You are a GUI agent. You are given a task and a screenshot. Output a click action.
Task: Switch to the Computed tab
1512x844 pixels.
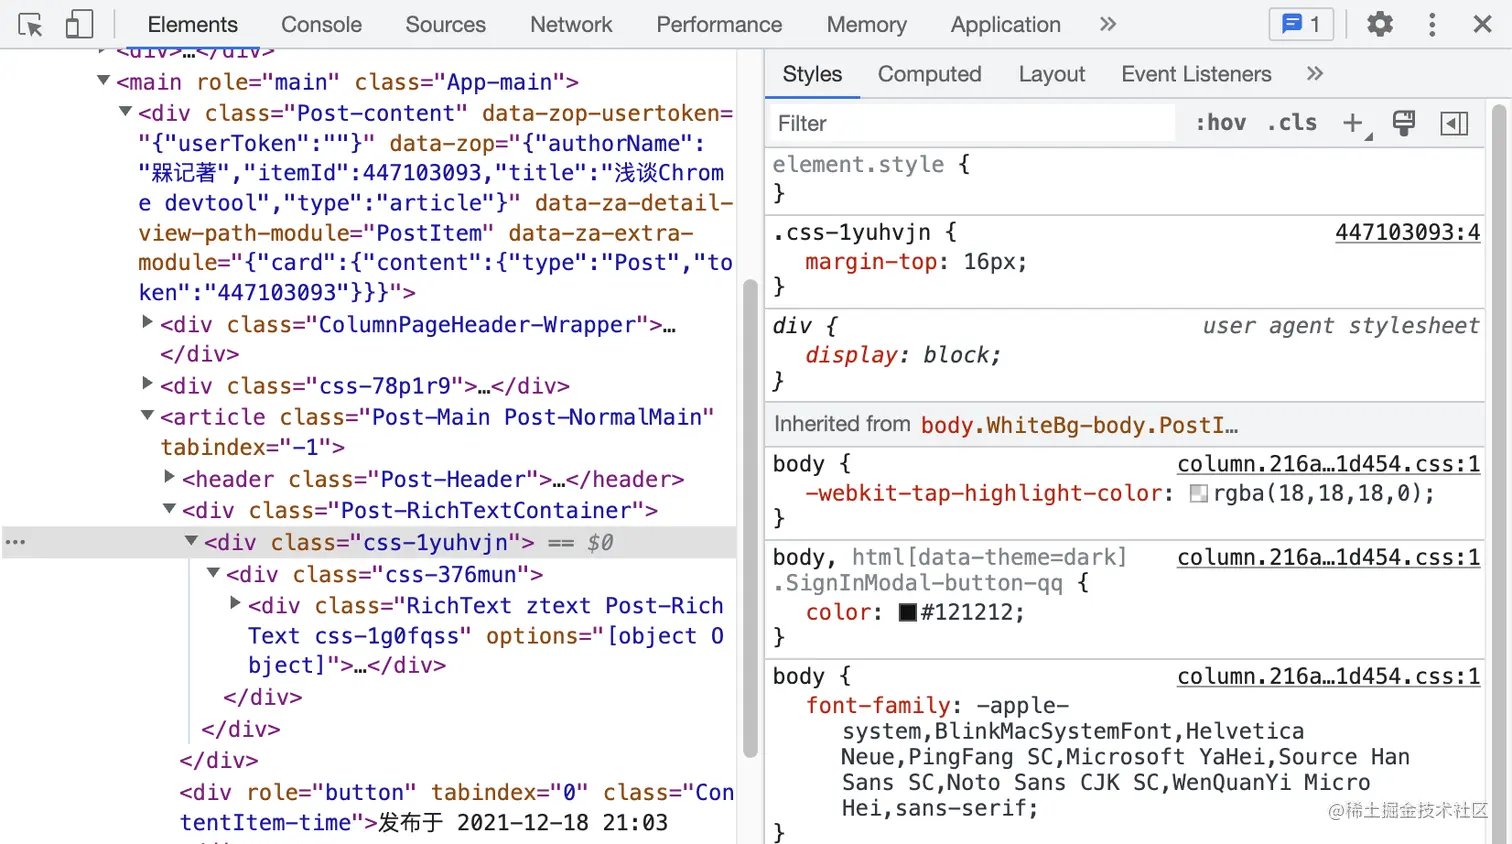coord(929,74)
